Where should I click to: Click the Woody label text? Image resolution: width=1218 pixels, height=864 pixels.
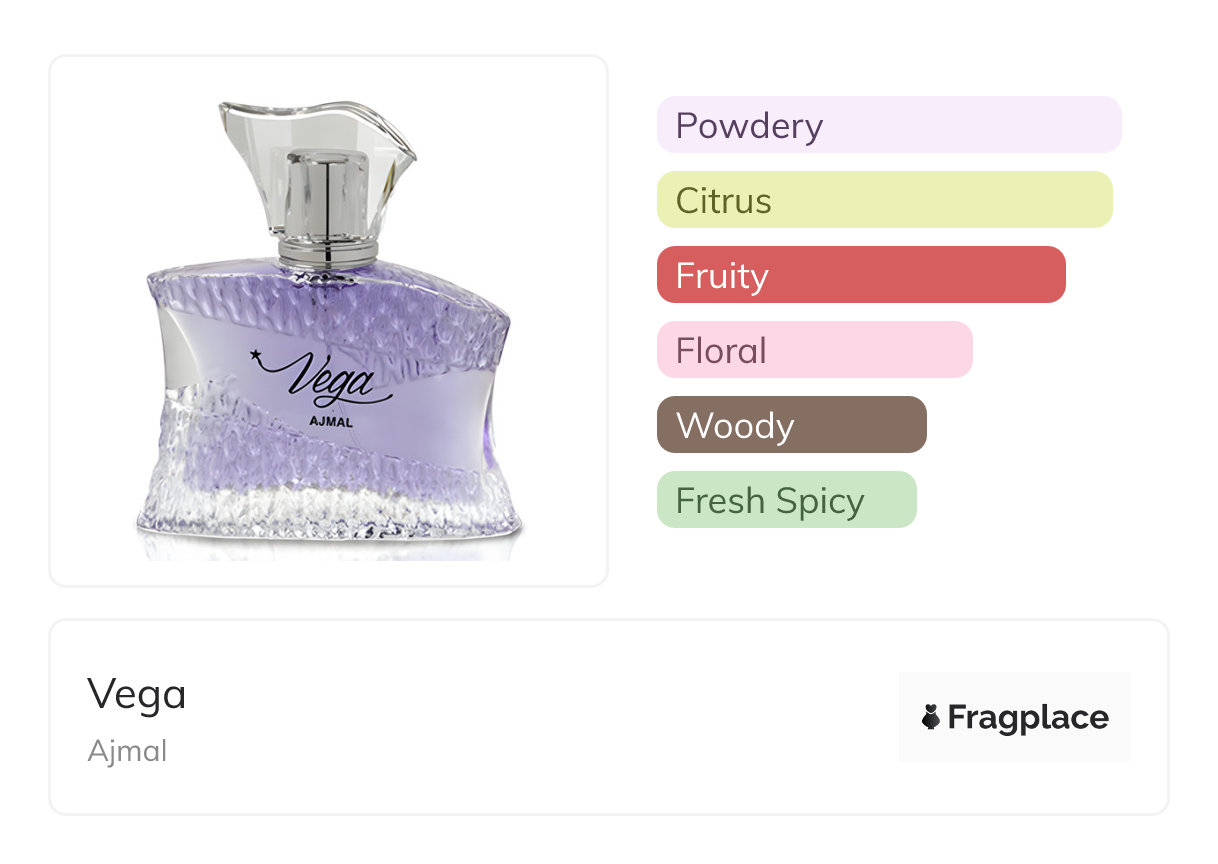tap(735, 425)
